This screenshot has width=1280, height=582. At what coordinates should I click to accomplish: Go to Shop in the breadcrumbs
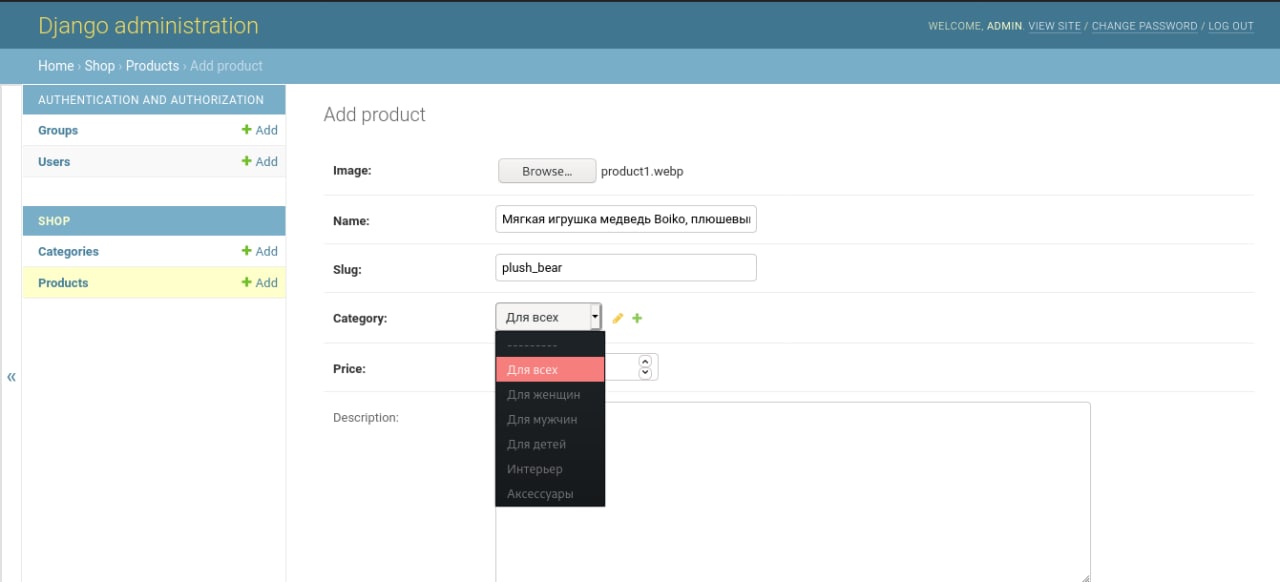click(x=100, y=66)
